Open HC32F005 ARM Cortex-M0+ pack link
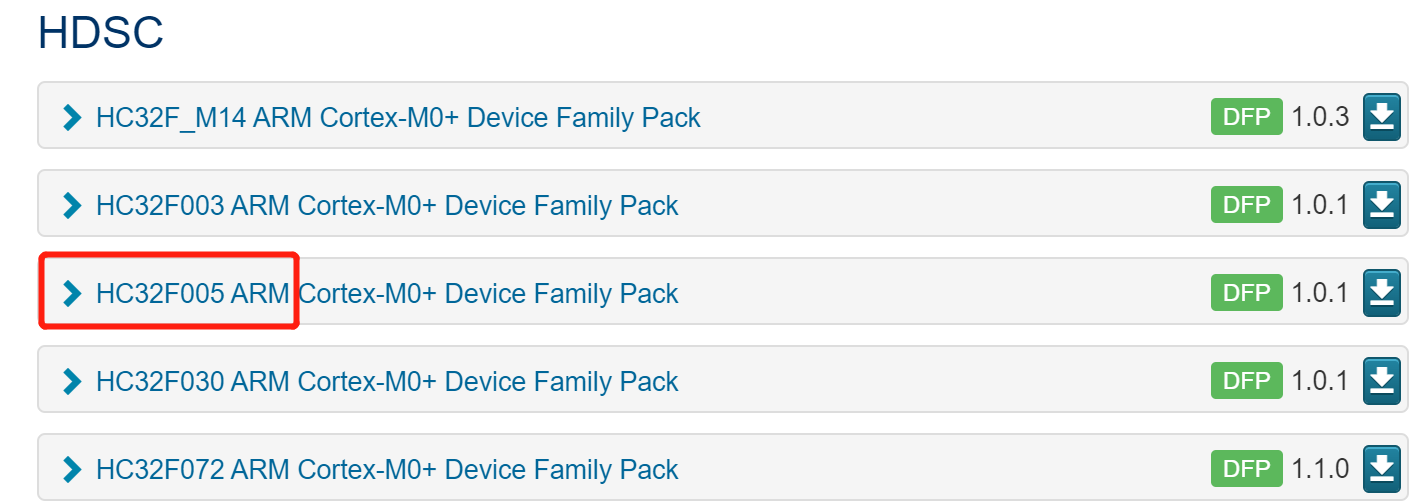Screen dimensions: 1422x504 [387, 293]
